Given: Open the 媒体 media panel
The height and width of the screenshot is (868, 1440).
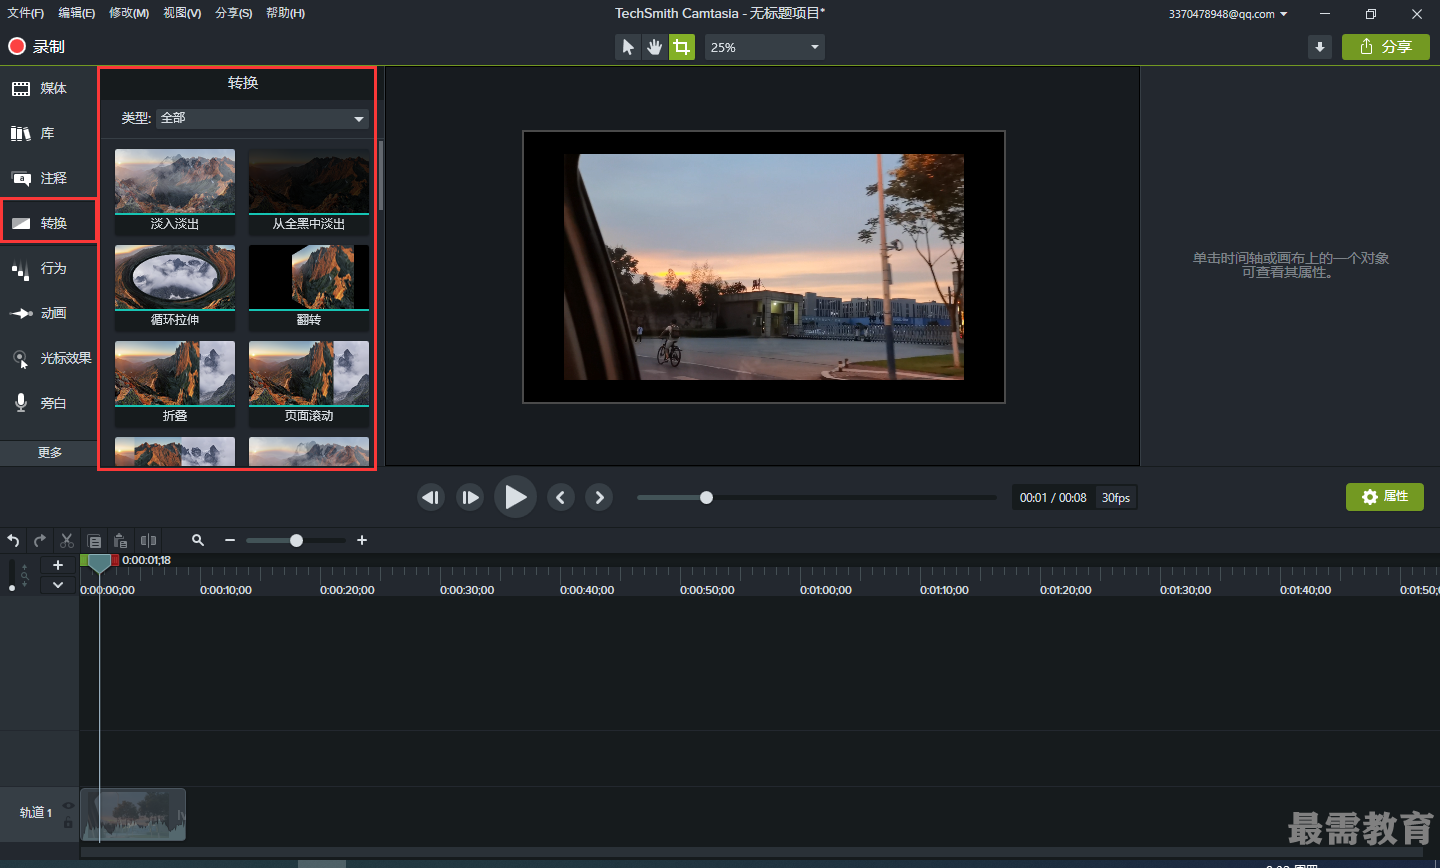Looking at the screenshot, I should tap(48, 89).
